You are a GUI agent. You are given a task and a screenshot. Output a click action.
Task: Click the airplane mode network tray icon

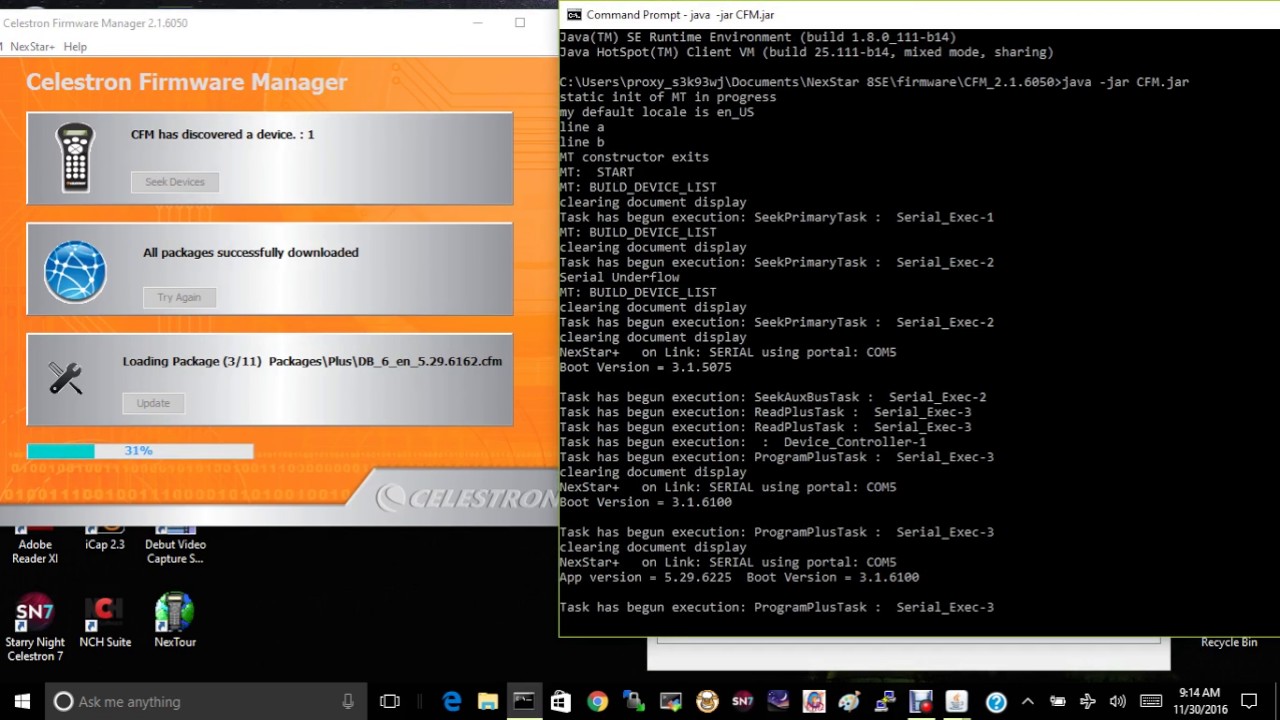[x=1087, y=701]
